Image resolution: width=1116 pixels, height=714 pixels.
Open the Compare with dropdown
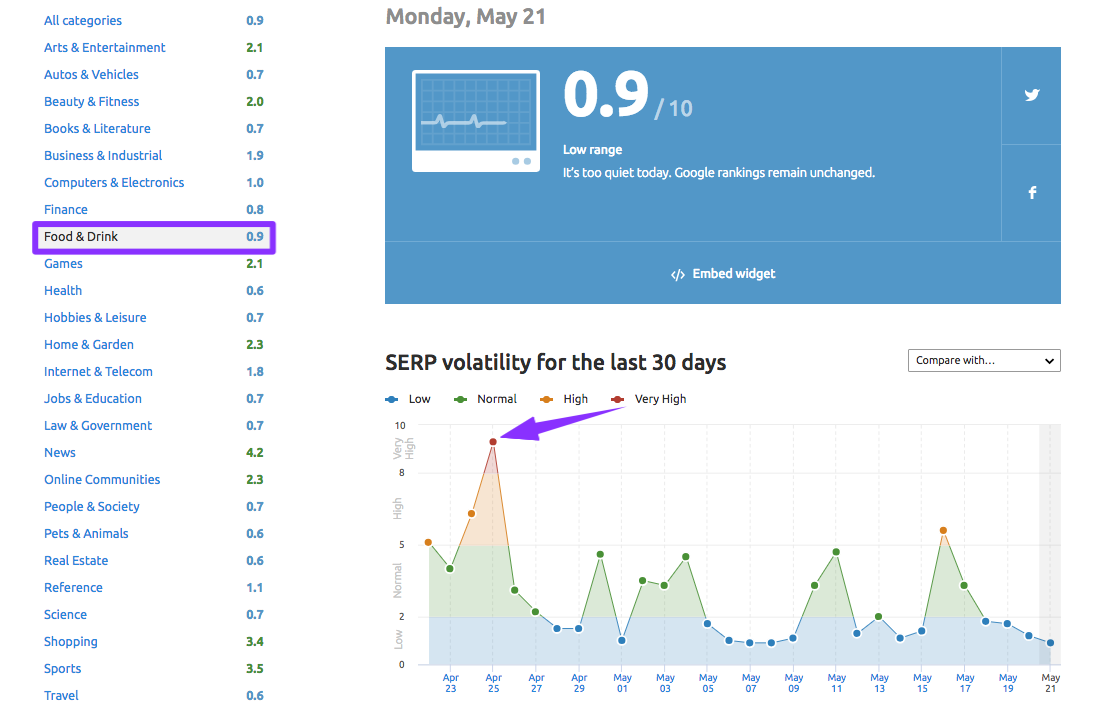984,360
